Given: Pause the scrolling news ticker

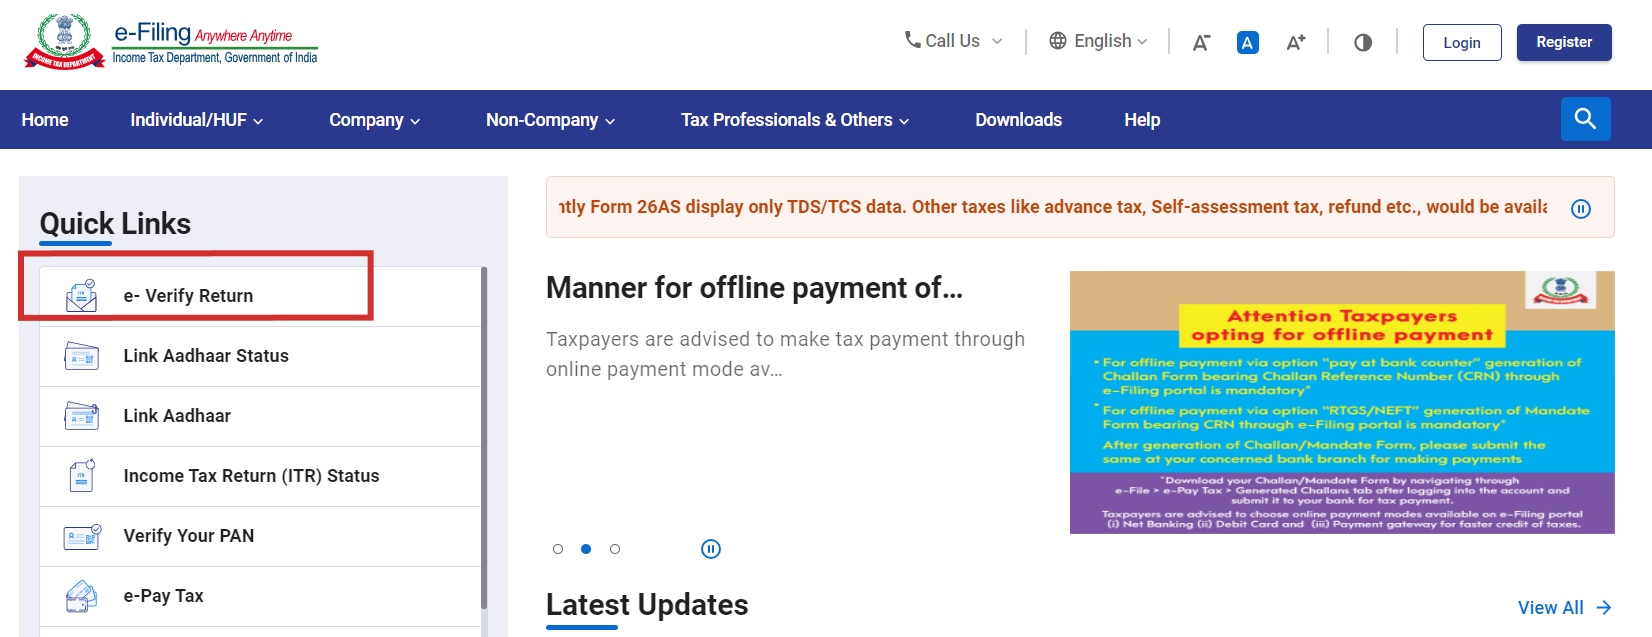Looking at the screenshot, I should 1580,209.
